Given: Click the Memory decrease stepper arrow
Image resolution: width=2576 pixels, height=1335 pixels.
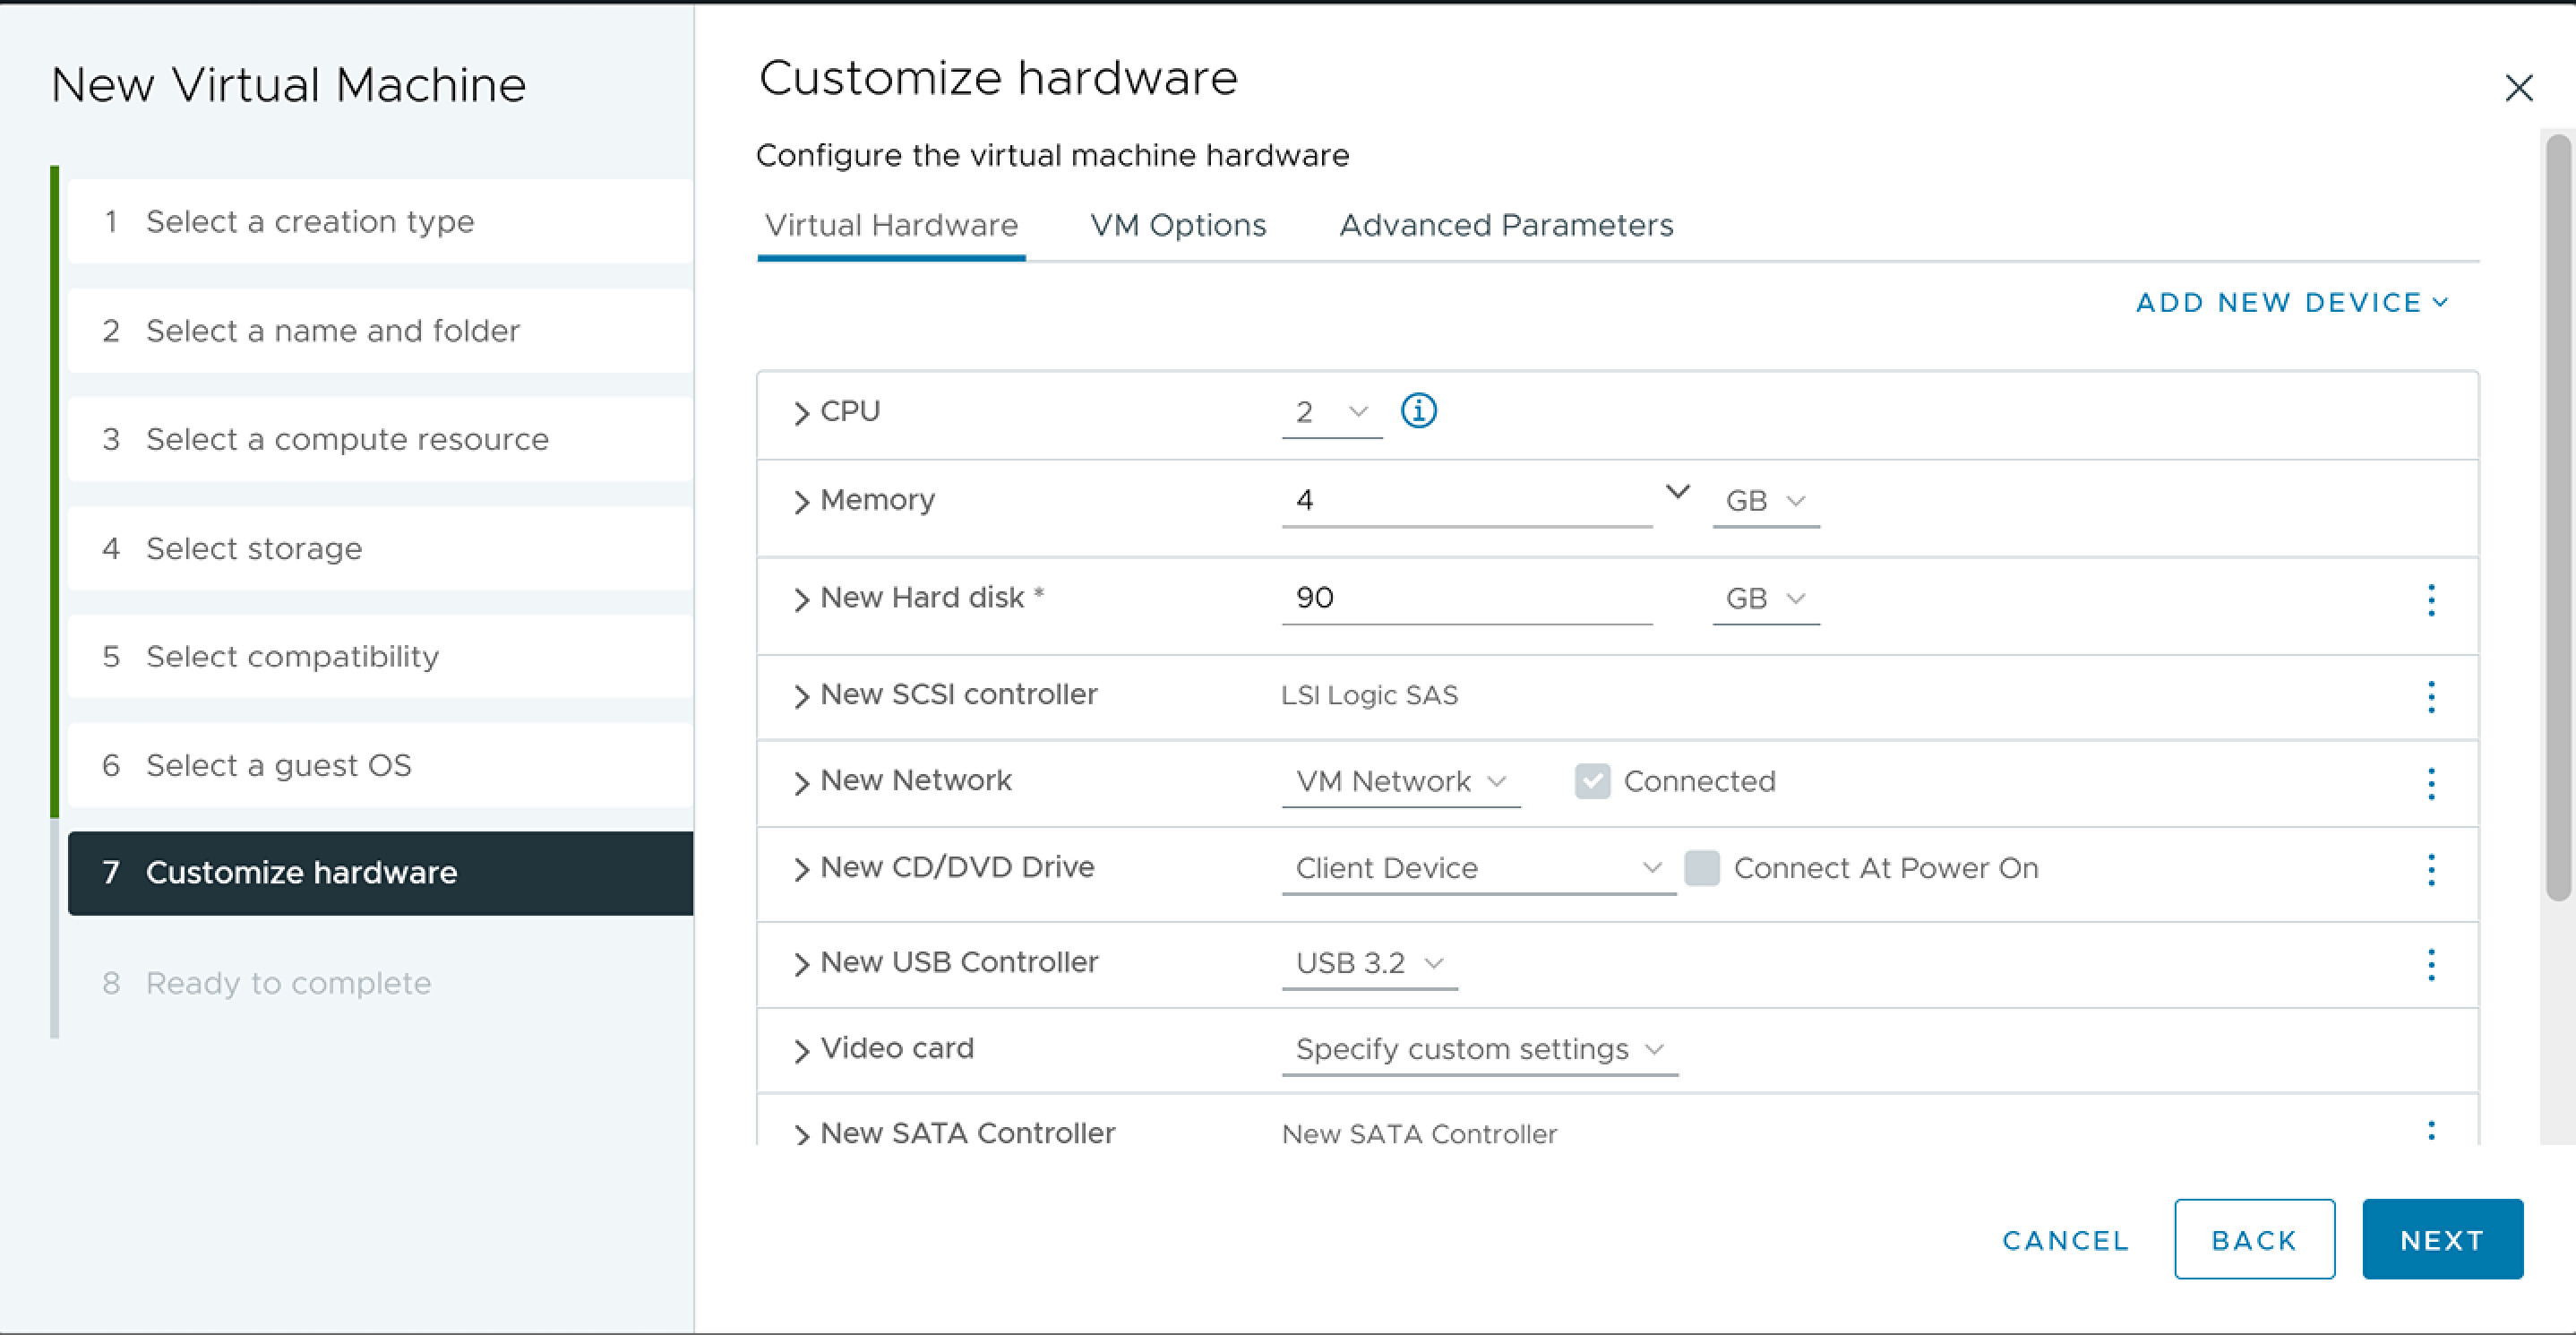Looking at the screenshot, I should (x=1678, y=492).
